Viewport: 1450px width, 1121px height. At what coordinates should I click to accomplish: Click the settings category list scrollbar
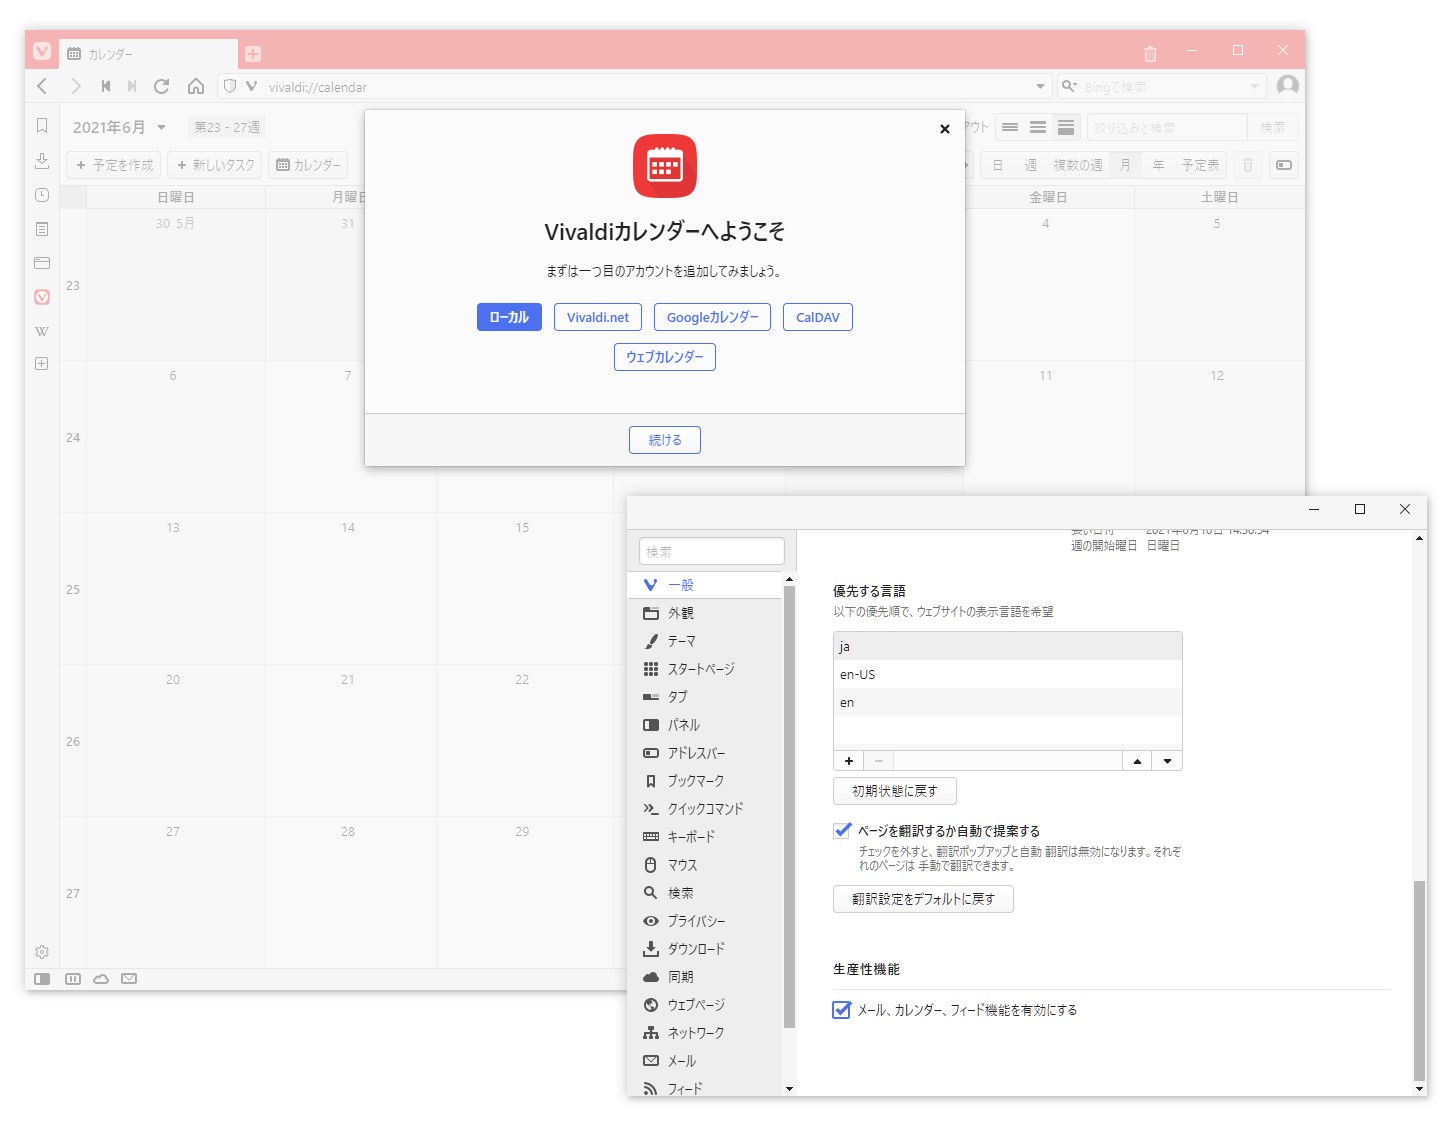(789, 806)
